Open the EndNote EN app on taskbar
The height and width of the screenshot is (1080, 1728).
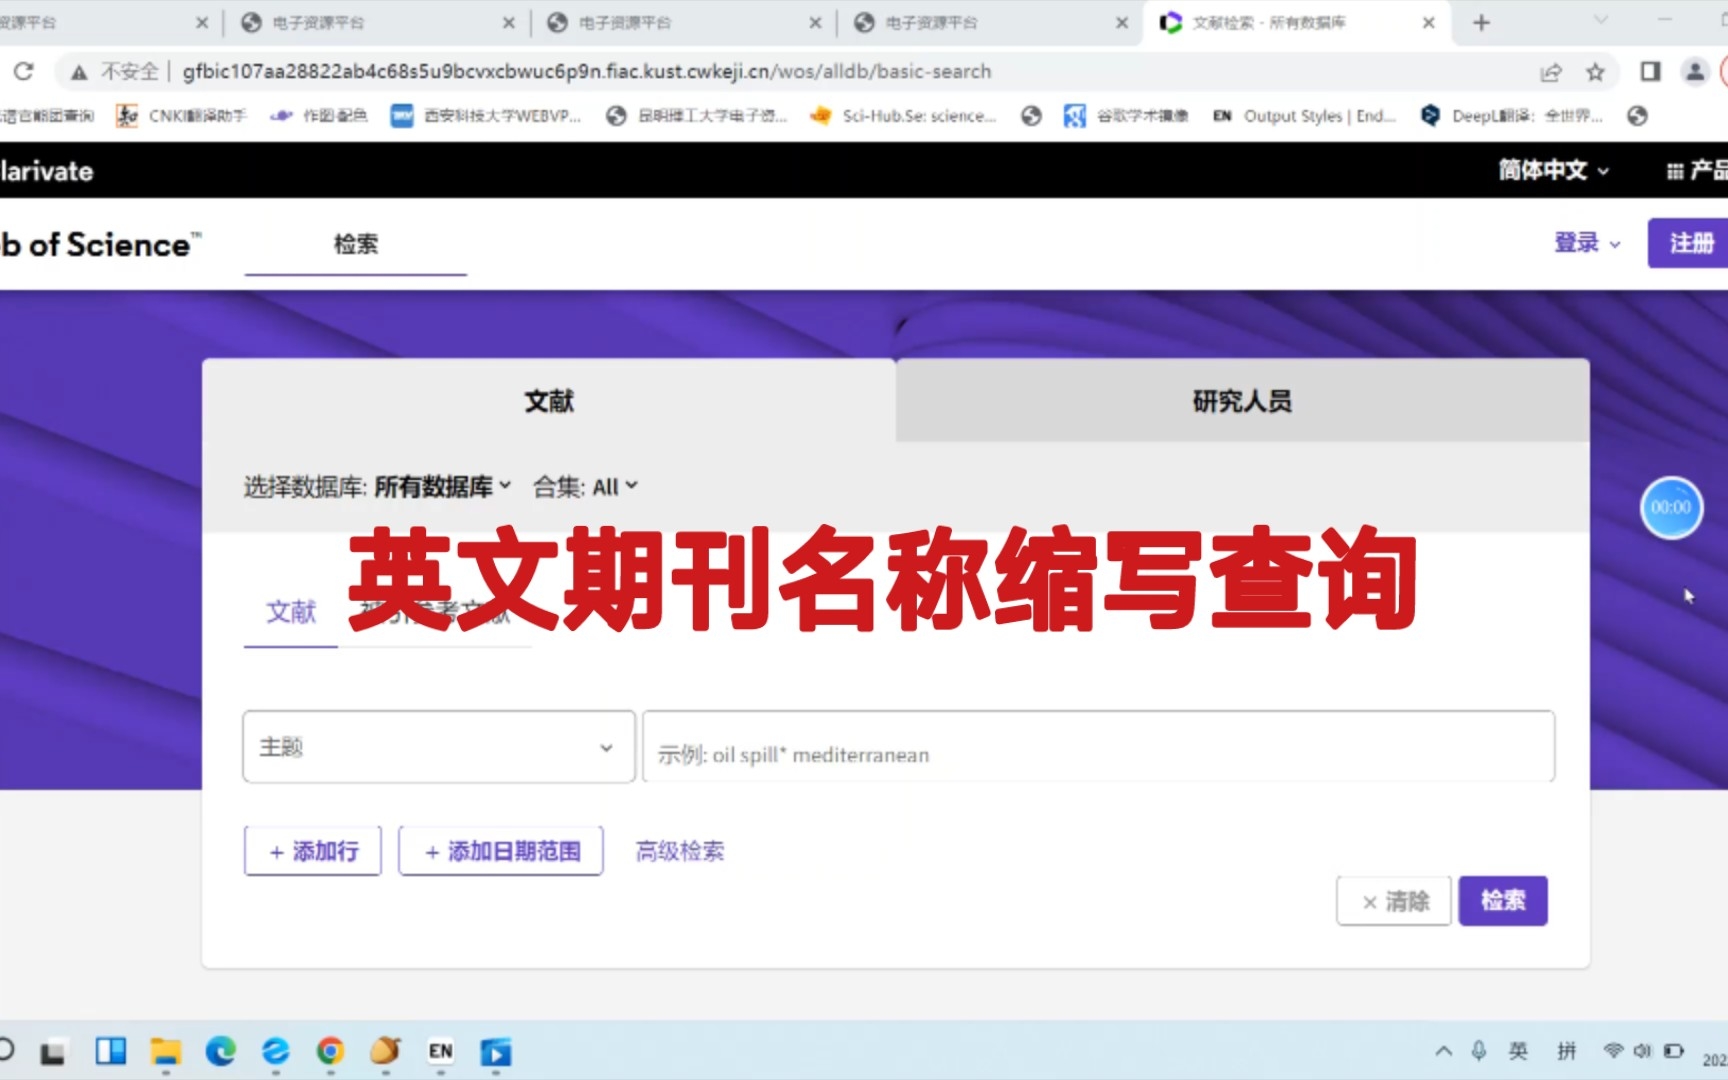pos(440,1051)
